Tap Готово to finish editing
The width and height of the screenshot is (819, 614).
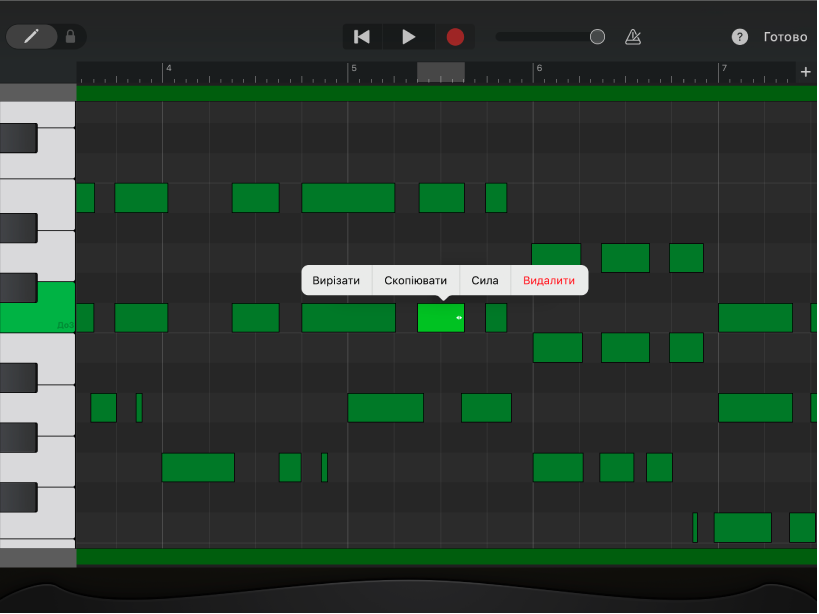785,37
